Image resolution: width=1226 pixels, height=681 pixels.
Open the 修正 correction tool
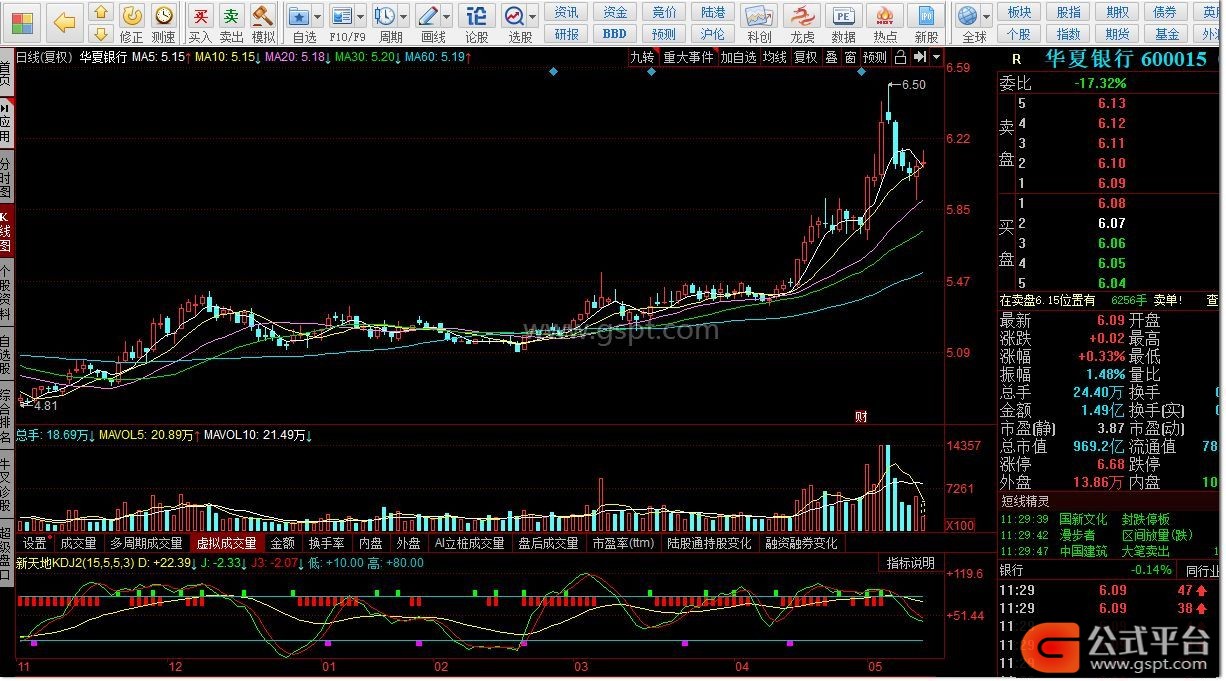(x=132, y=23)
